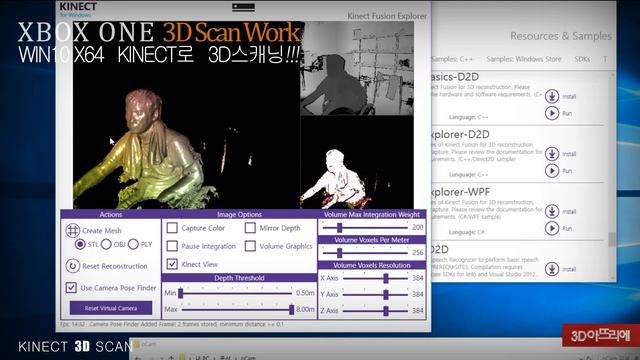Click the camera tracking preview image
Image resolution: width=640 pixels, height=360 pixels.
click(x=357, y=162)
